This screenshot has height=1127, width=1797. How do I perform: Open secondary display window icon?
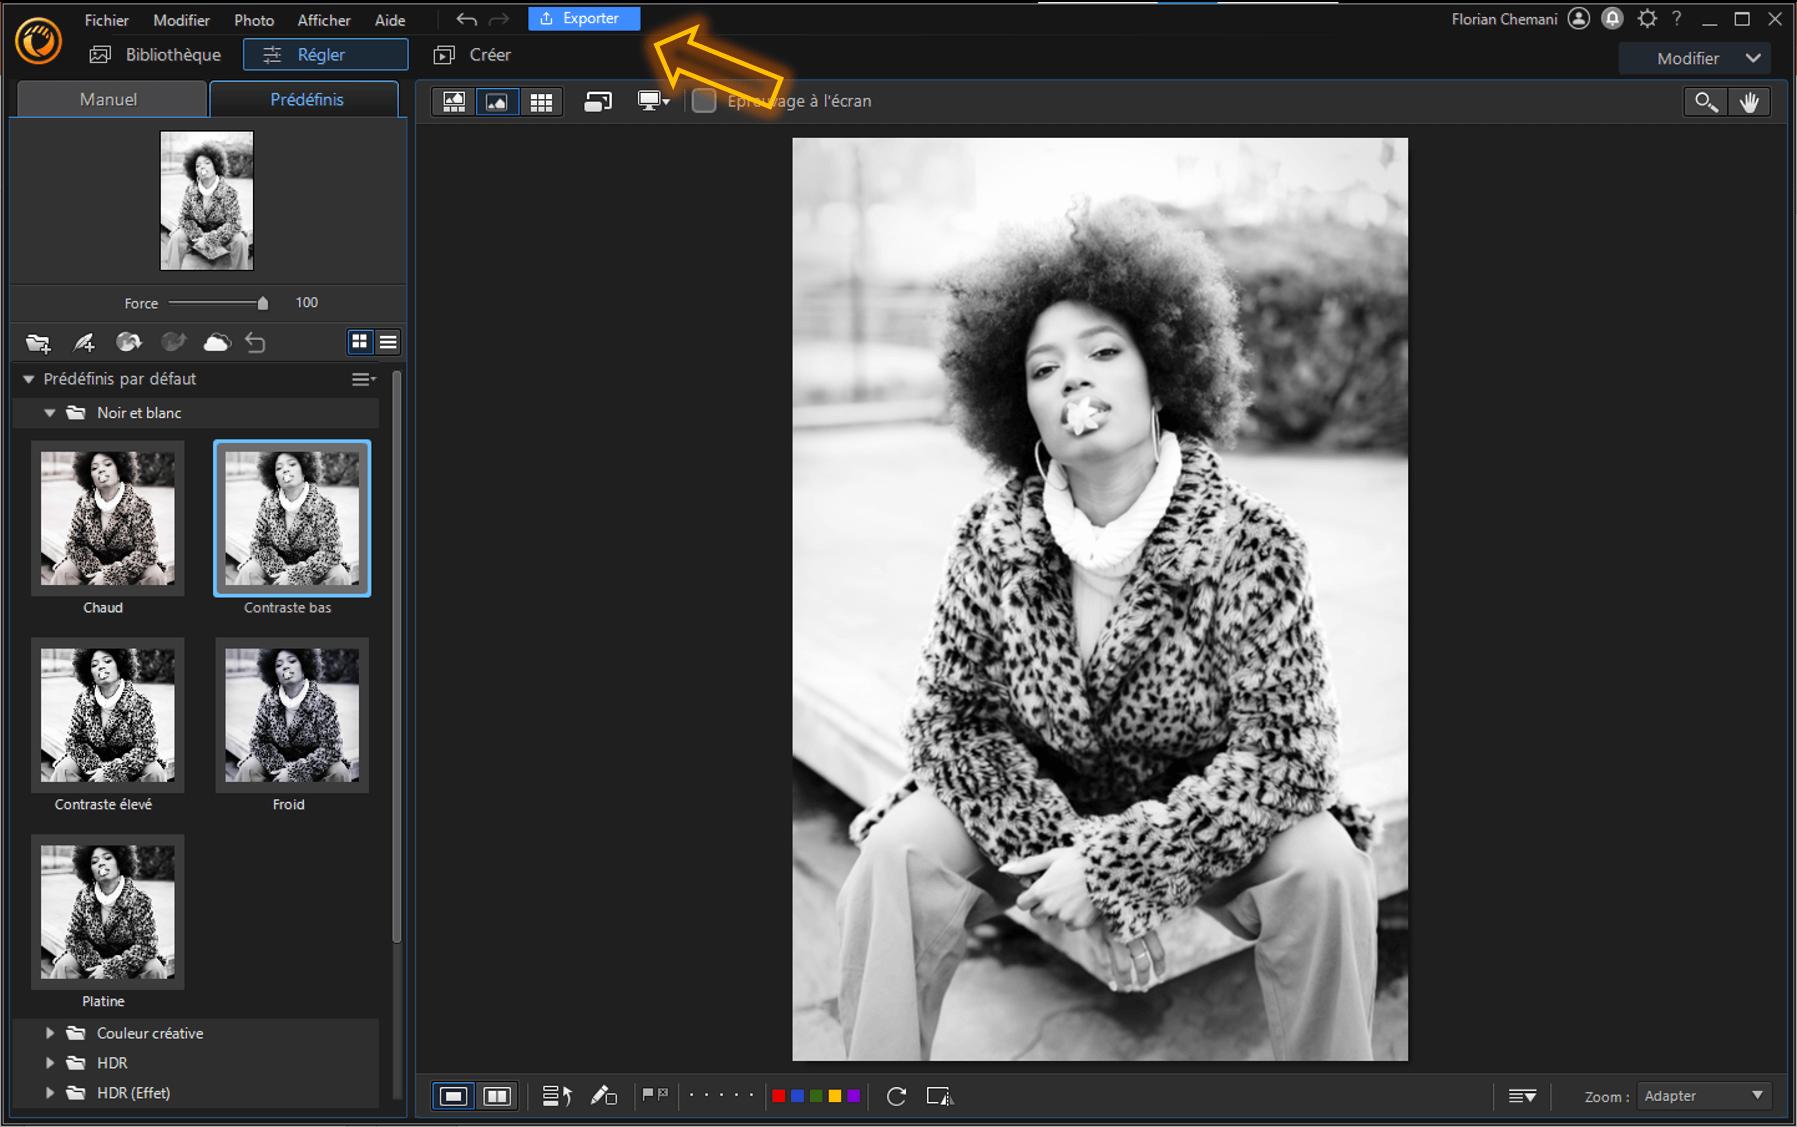point(598,101)
